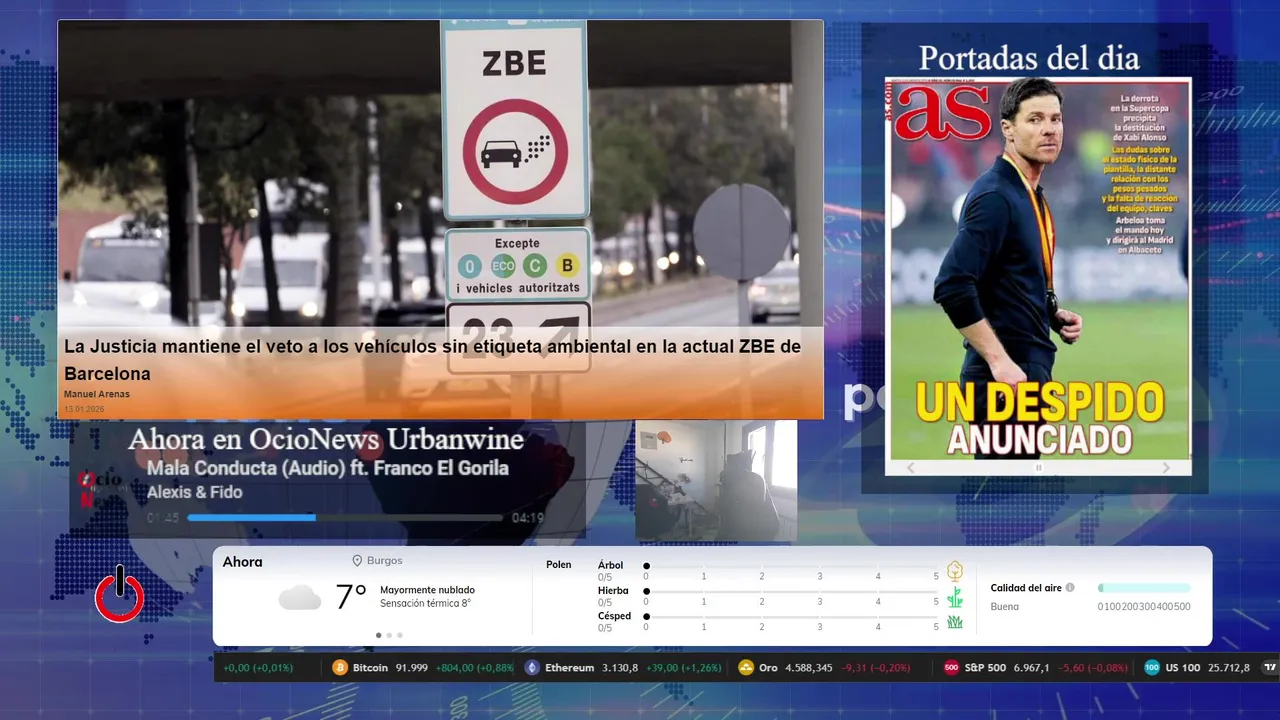Image resolution: width=1280 pixels, height=720 pixels.
Task: Click the Bitcoin coin icon in ticker
Action: click(x=340, y=668)
